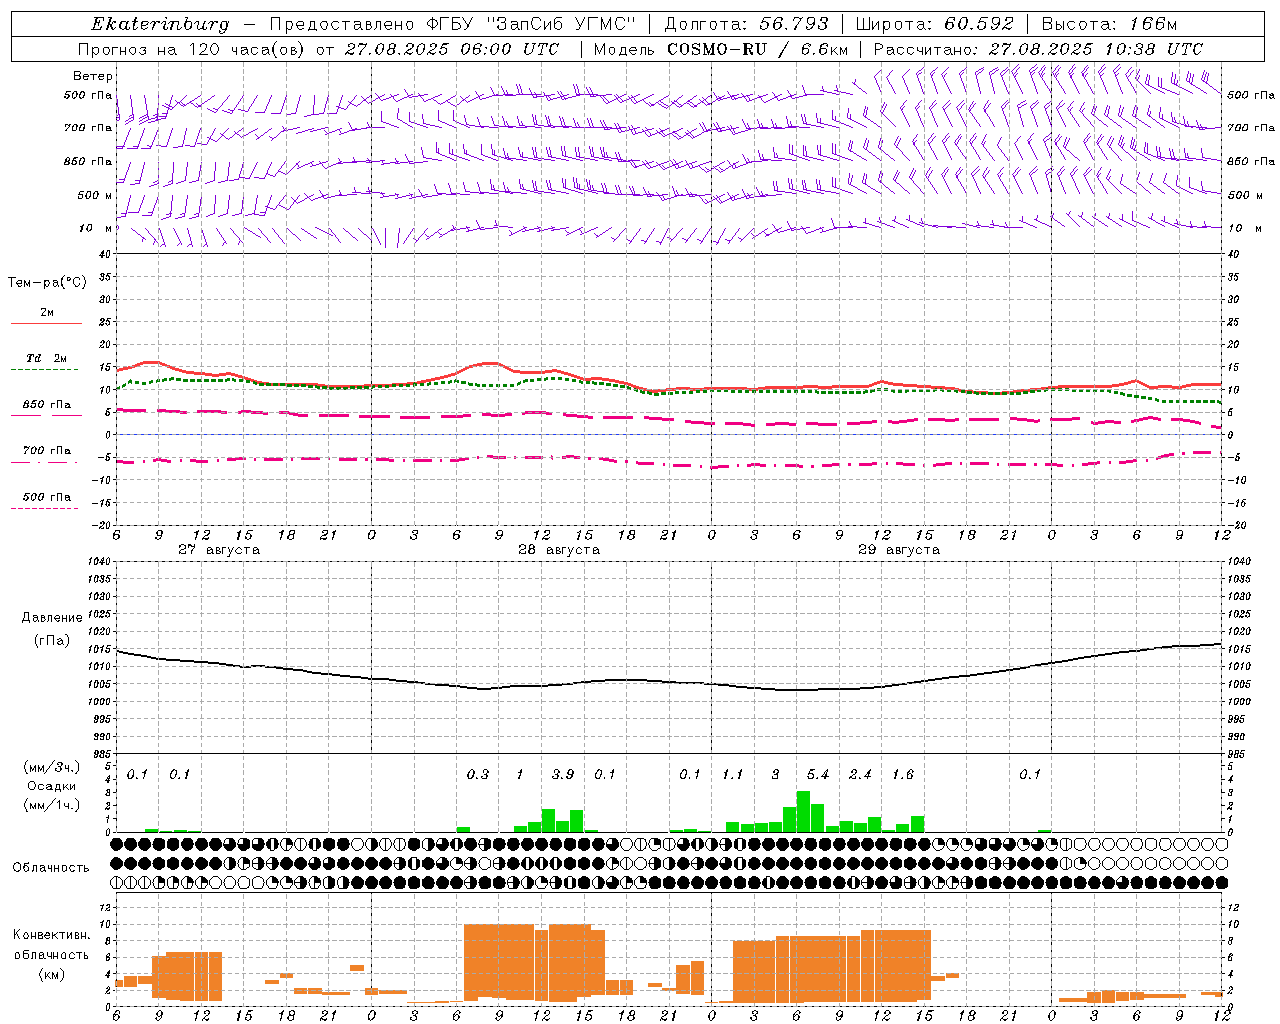Click the Облачность cloud cover label
The height and width of the screenshot is (1024, 1280).
[51, 867]
